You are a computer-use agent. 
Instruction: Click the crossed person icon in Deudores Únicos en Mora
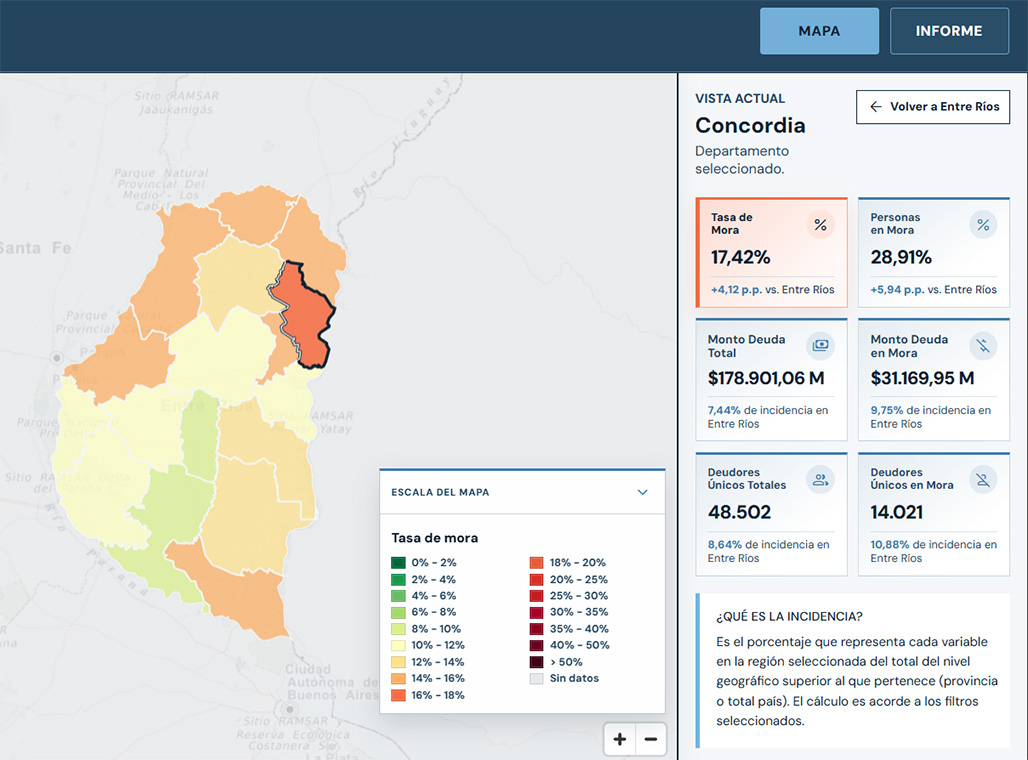pyautogui.click(x=983, y=480)
